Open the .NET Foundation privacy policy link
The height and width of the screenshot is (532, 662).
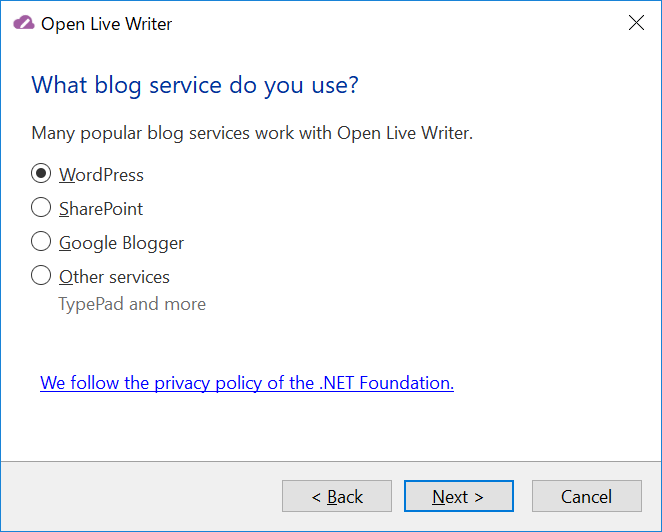(247, 383)
